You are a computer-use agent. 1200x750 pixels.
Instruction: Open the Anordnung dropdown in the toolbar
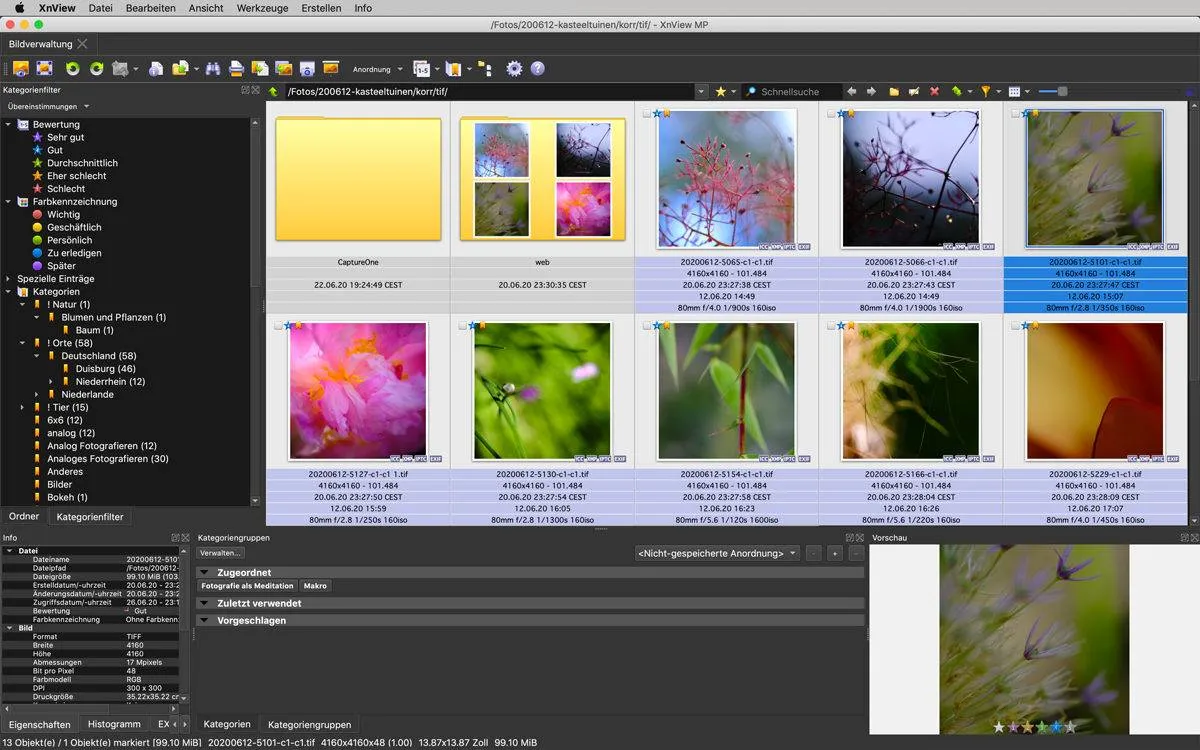tap(377, 68)
